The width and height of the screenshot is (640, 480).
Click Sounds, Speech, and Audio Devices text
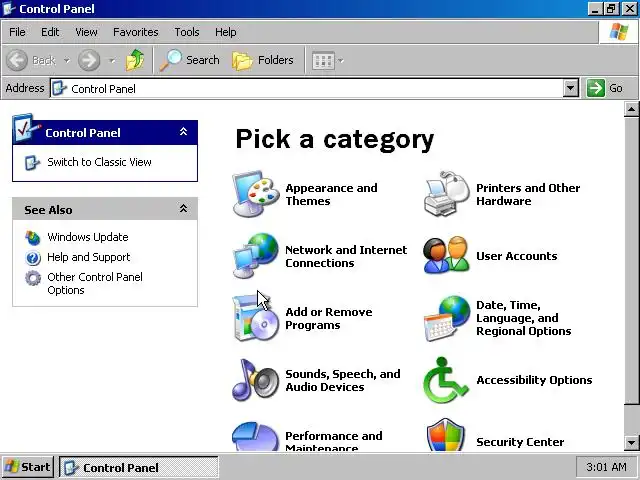click(342, 380)
